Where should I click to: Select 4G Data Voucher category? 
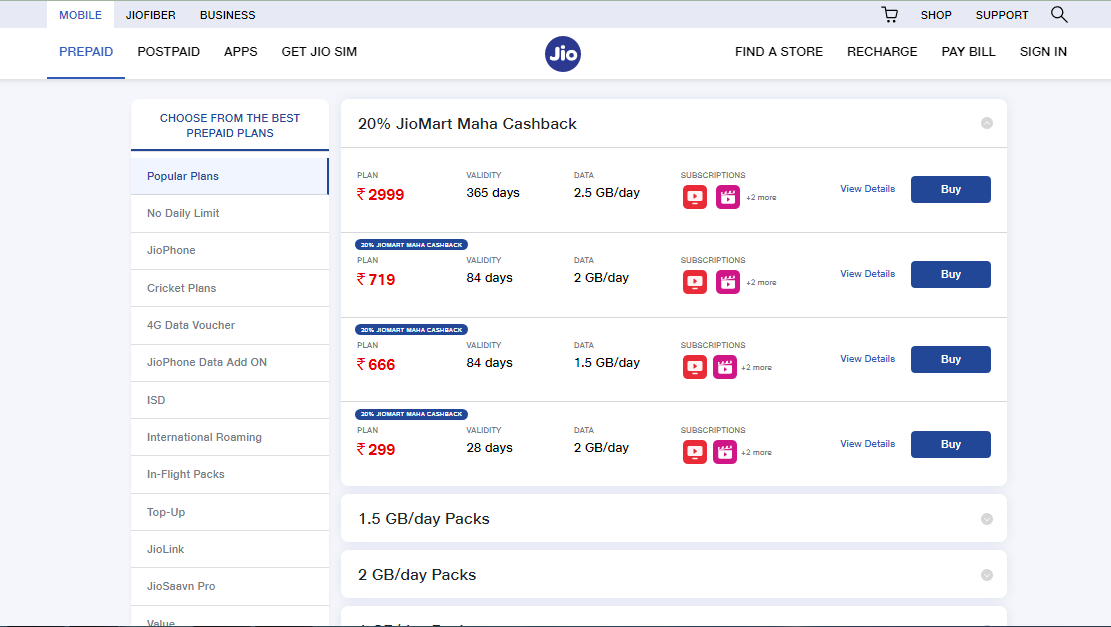click(x=230, y=325)
